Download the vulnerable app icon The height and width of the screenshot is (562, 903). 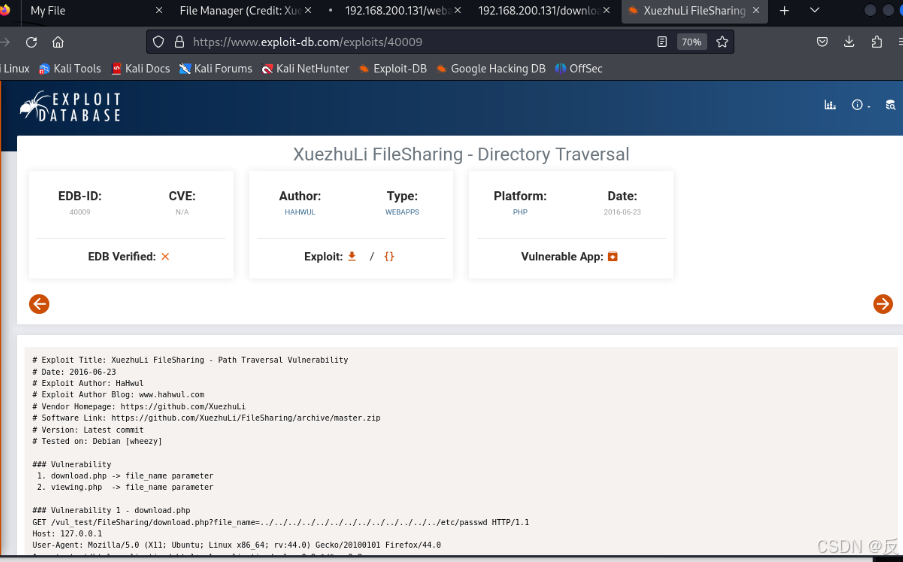click(x=613, y=256)
